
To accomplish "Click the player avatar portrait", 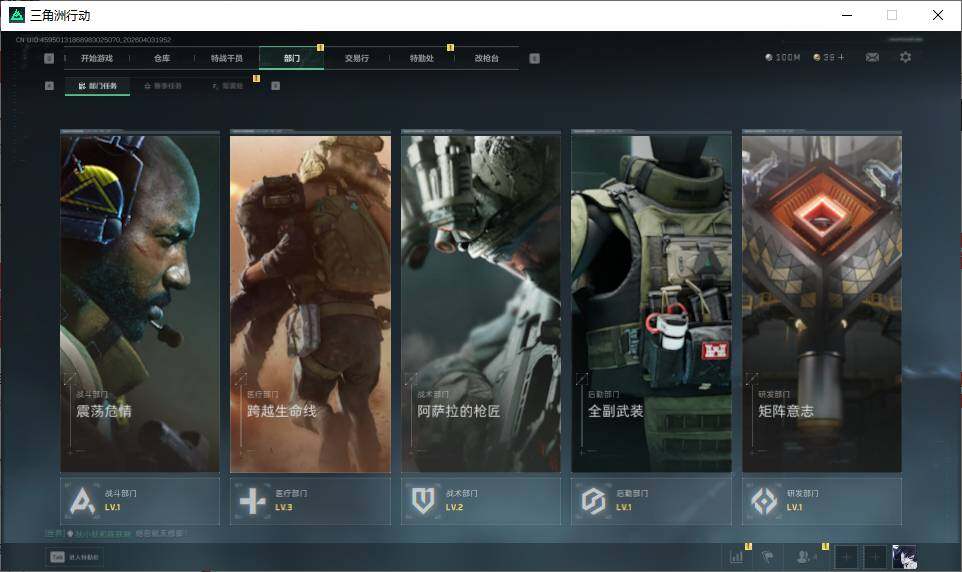I will coord(904,556).
